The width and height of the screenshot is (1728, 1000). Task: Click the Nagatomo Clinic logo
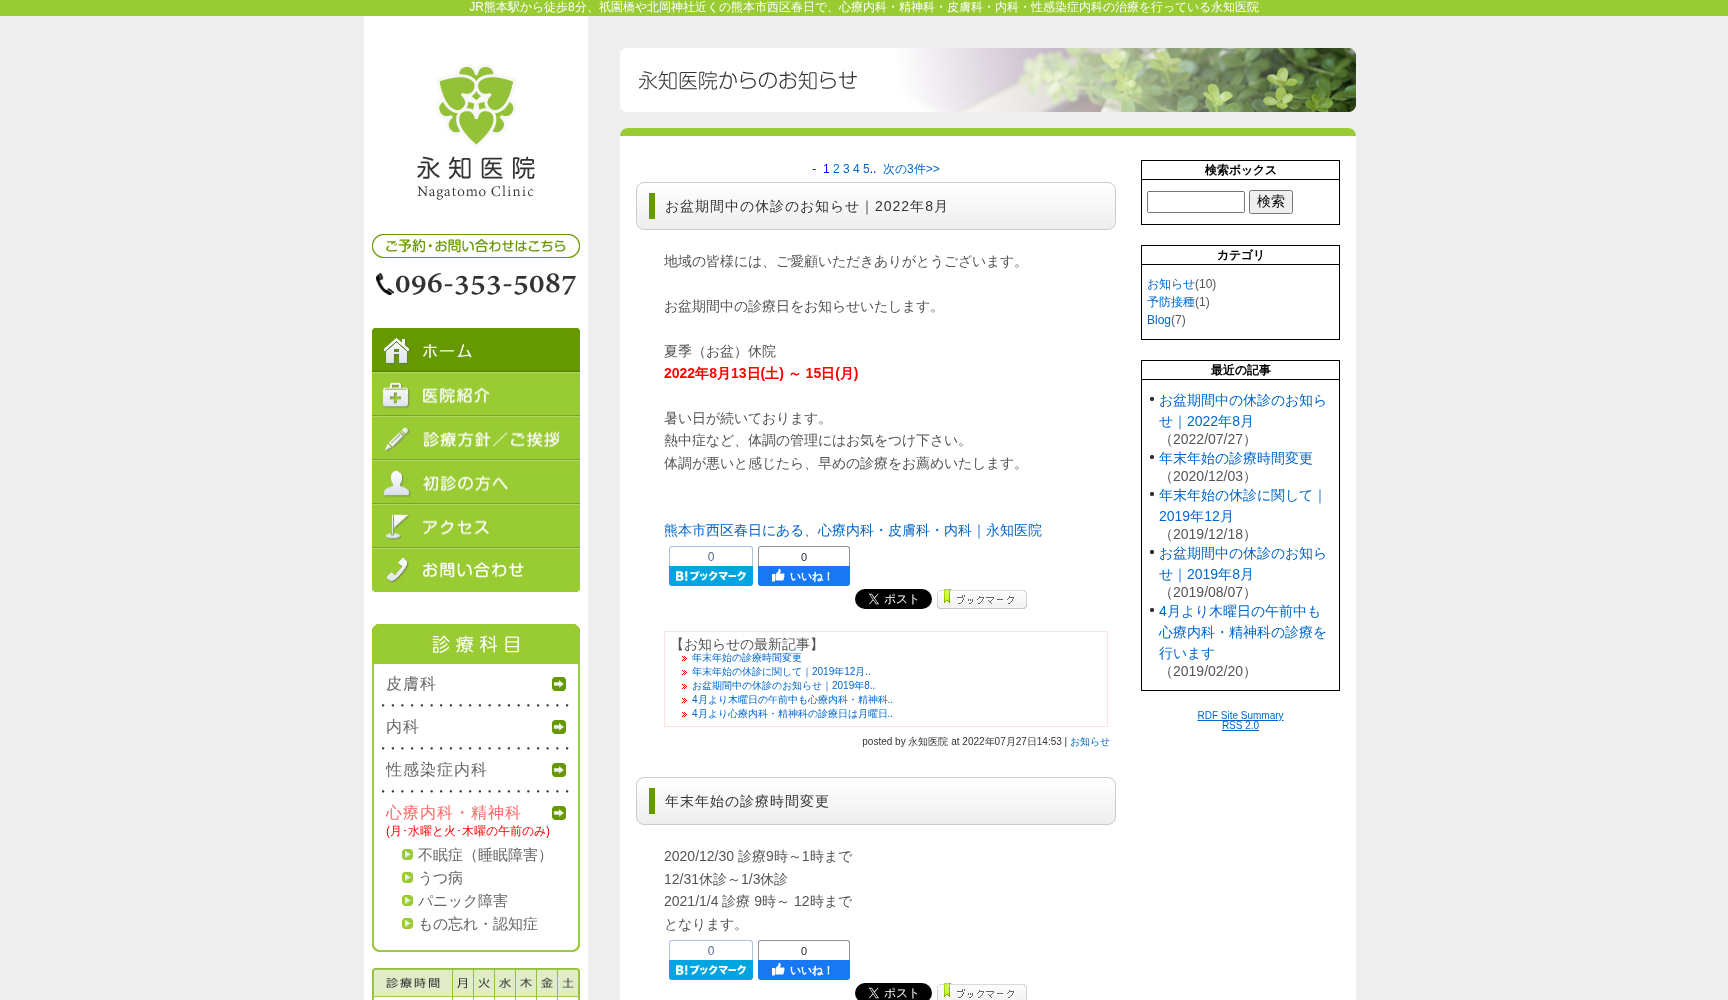pos(476,132)
